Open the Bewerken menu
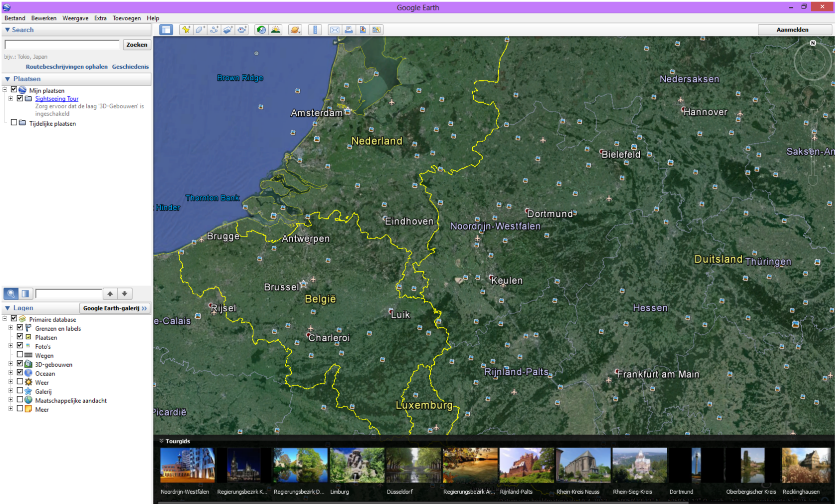Image resolution: width=835 pixels, height=504 pixels. 44,18
